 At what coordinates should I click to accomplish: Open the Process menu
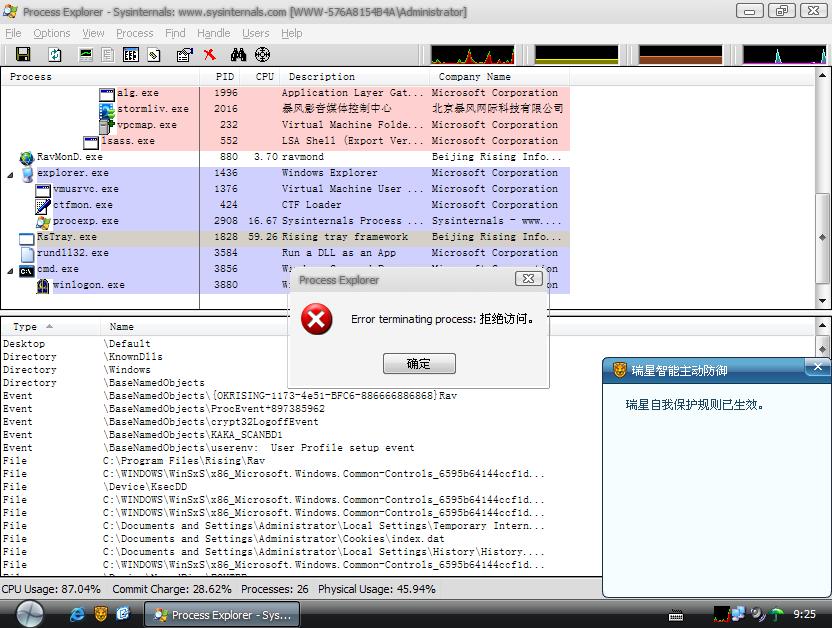click(x=135, y=33)
